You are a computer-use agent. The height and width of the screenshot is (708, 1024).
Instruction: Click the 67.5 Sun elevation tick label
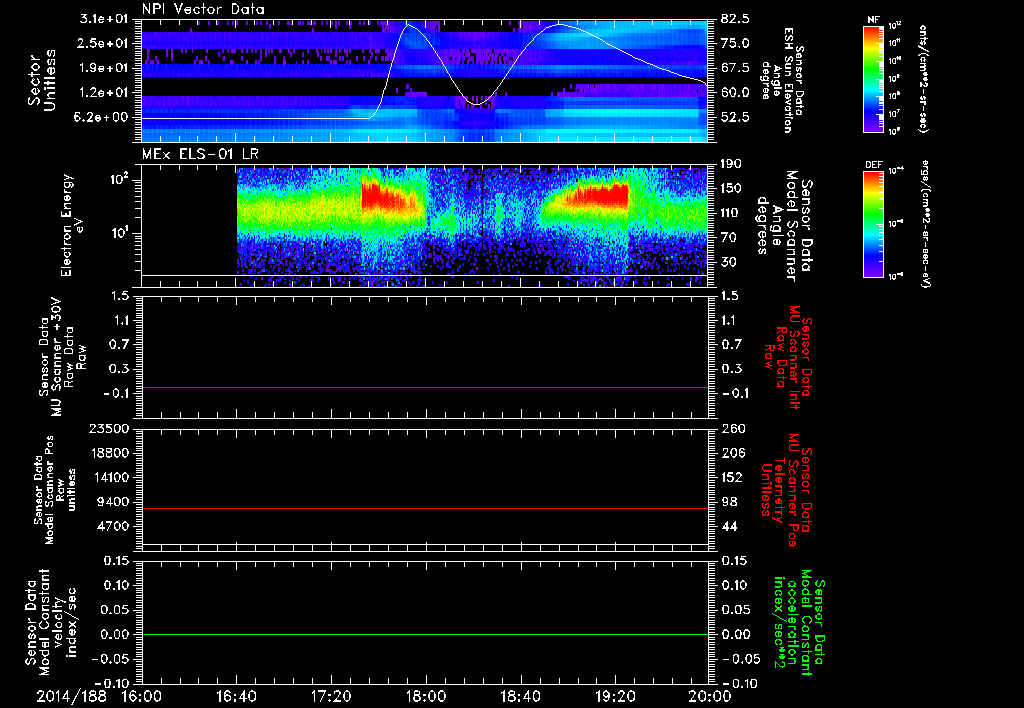click(x=735, y=68)
